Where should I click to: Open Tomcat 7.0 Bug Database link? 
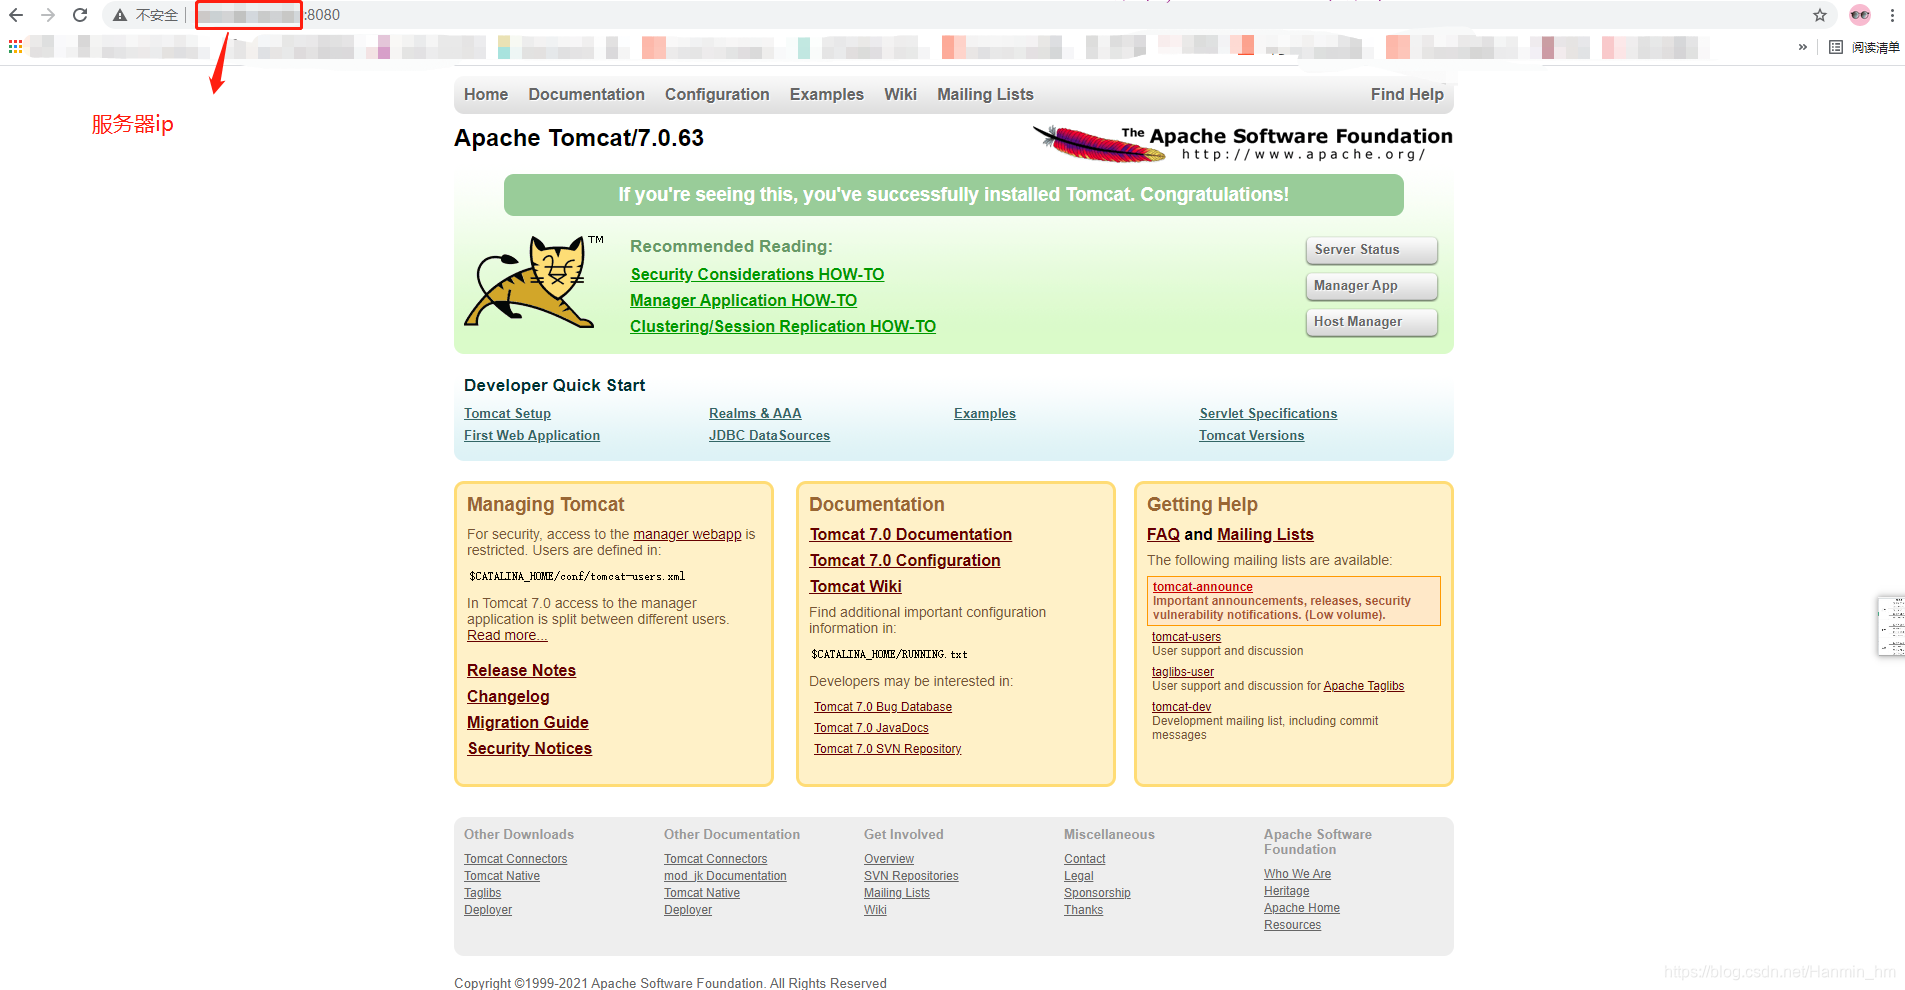[883, 707]
